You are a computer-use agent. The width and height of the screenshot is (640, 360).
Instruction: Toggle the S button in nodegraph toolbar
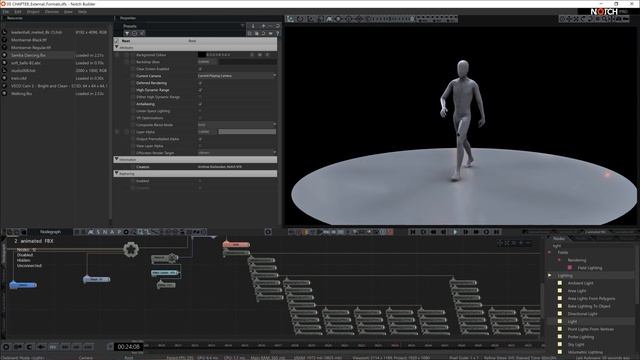coord(98,232)
